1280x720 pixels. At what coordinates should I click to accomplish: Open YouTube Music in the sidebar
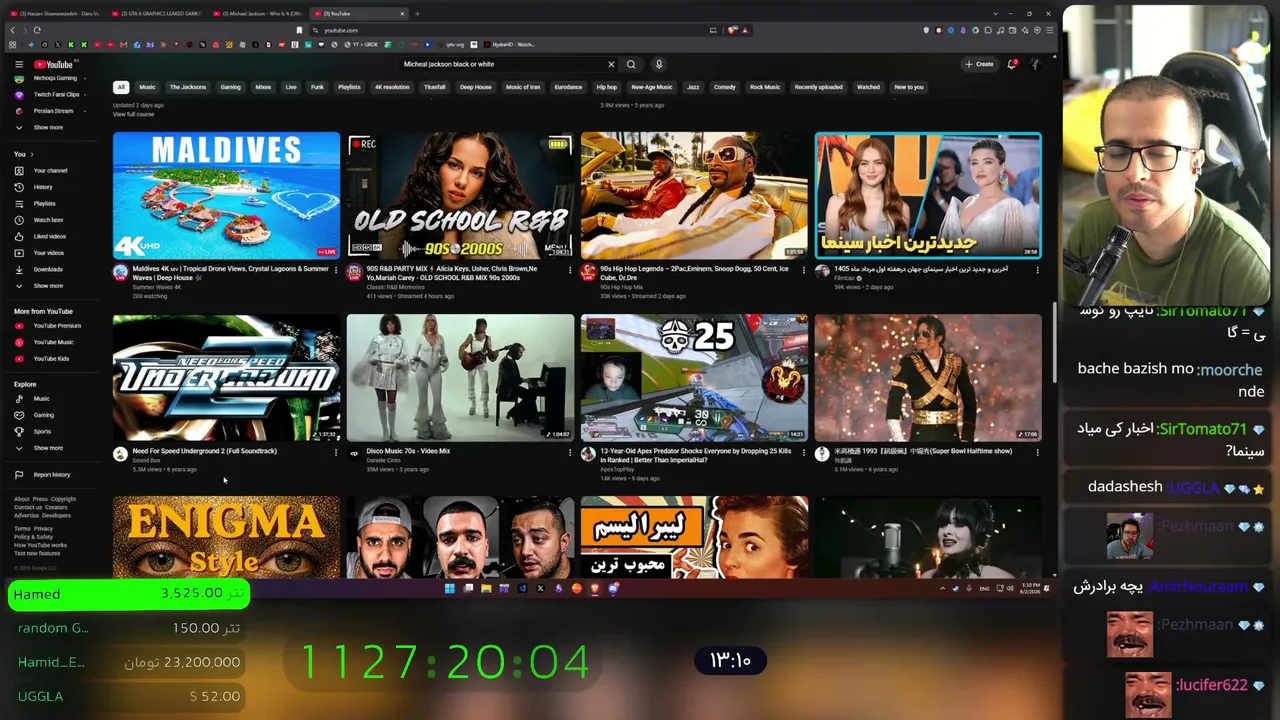pos(53,342)
